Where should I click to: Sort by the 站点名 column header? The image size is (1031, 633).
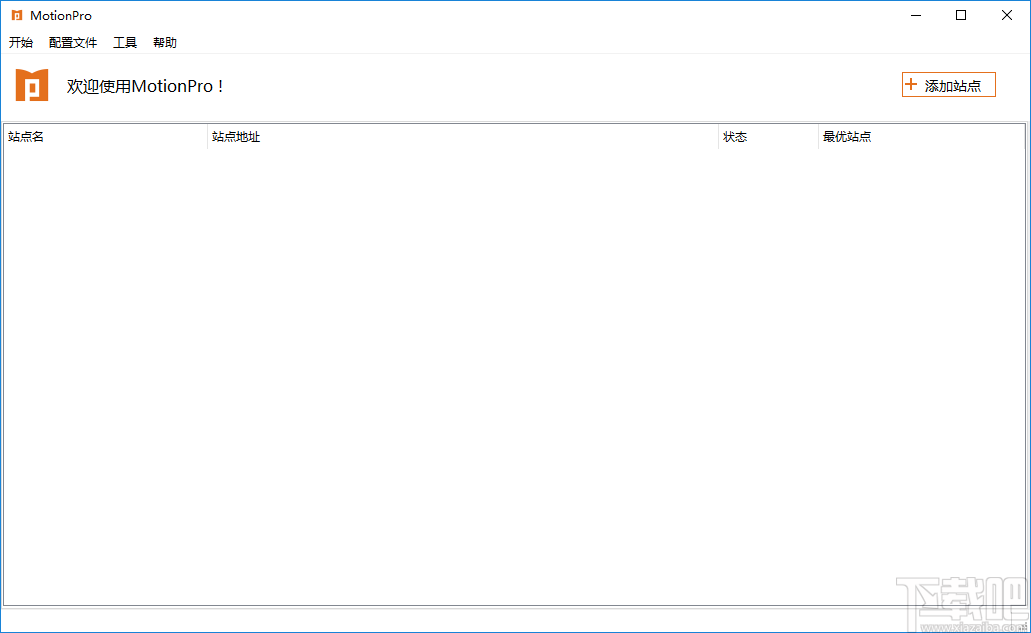click(105, 137)
